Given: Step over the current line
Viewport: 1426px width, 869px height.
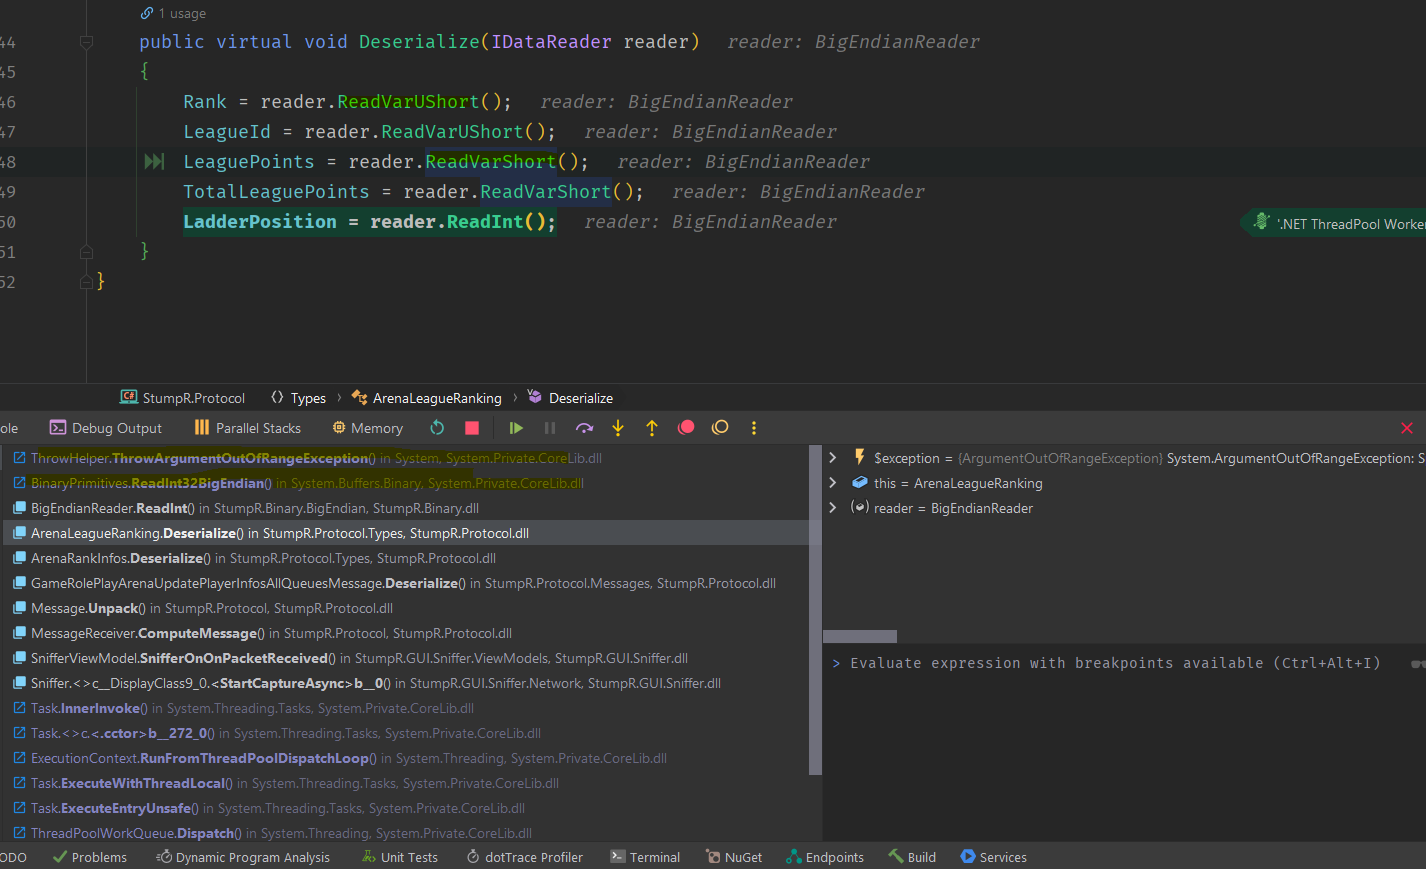Looking at the screenshot, I should [584, 428].
